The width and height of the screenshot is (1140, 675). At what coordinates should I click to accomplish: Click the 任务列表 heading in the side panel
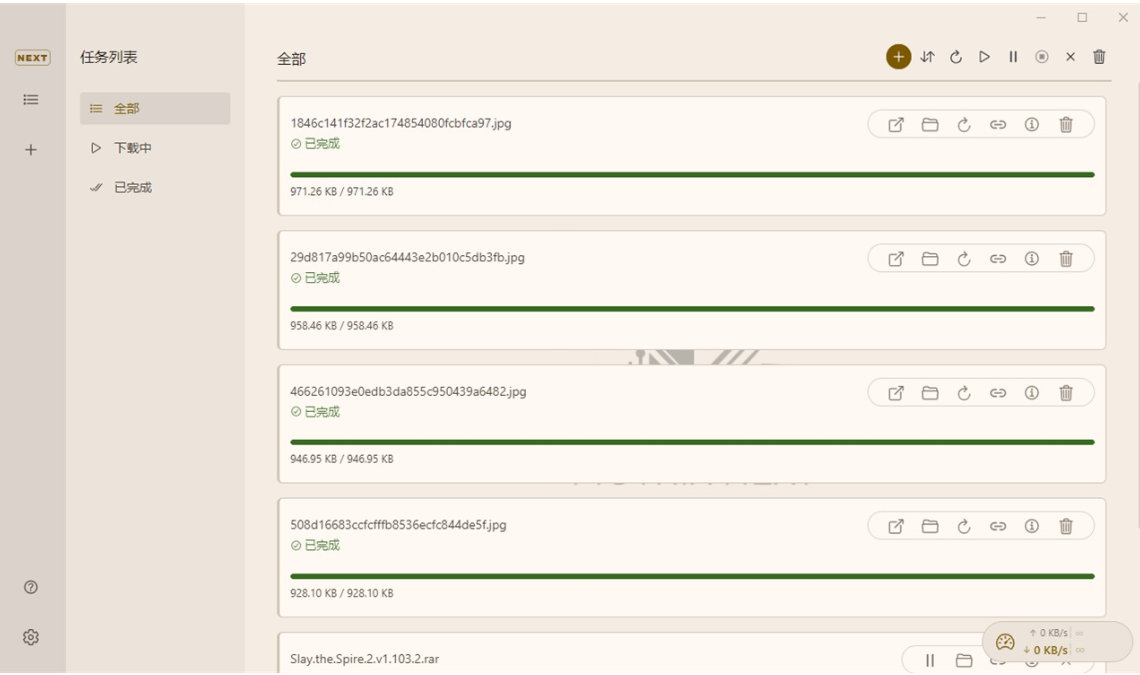coord(108,57)
